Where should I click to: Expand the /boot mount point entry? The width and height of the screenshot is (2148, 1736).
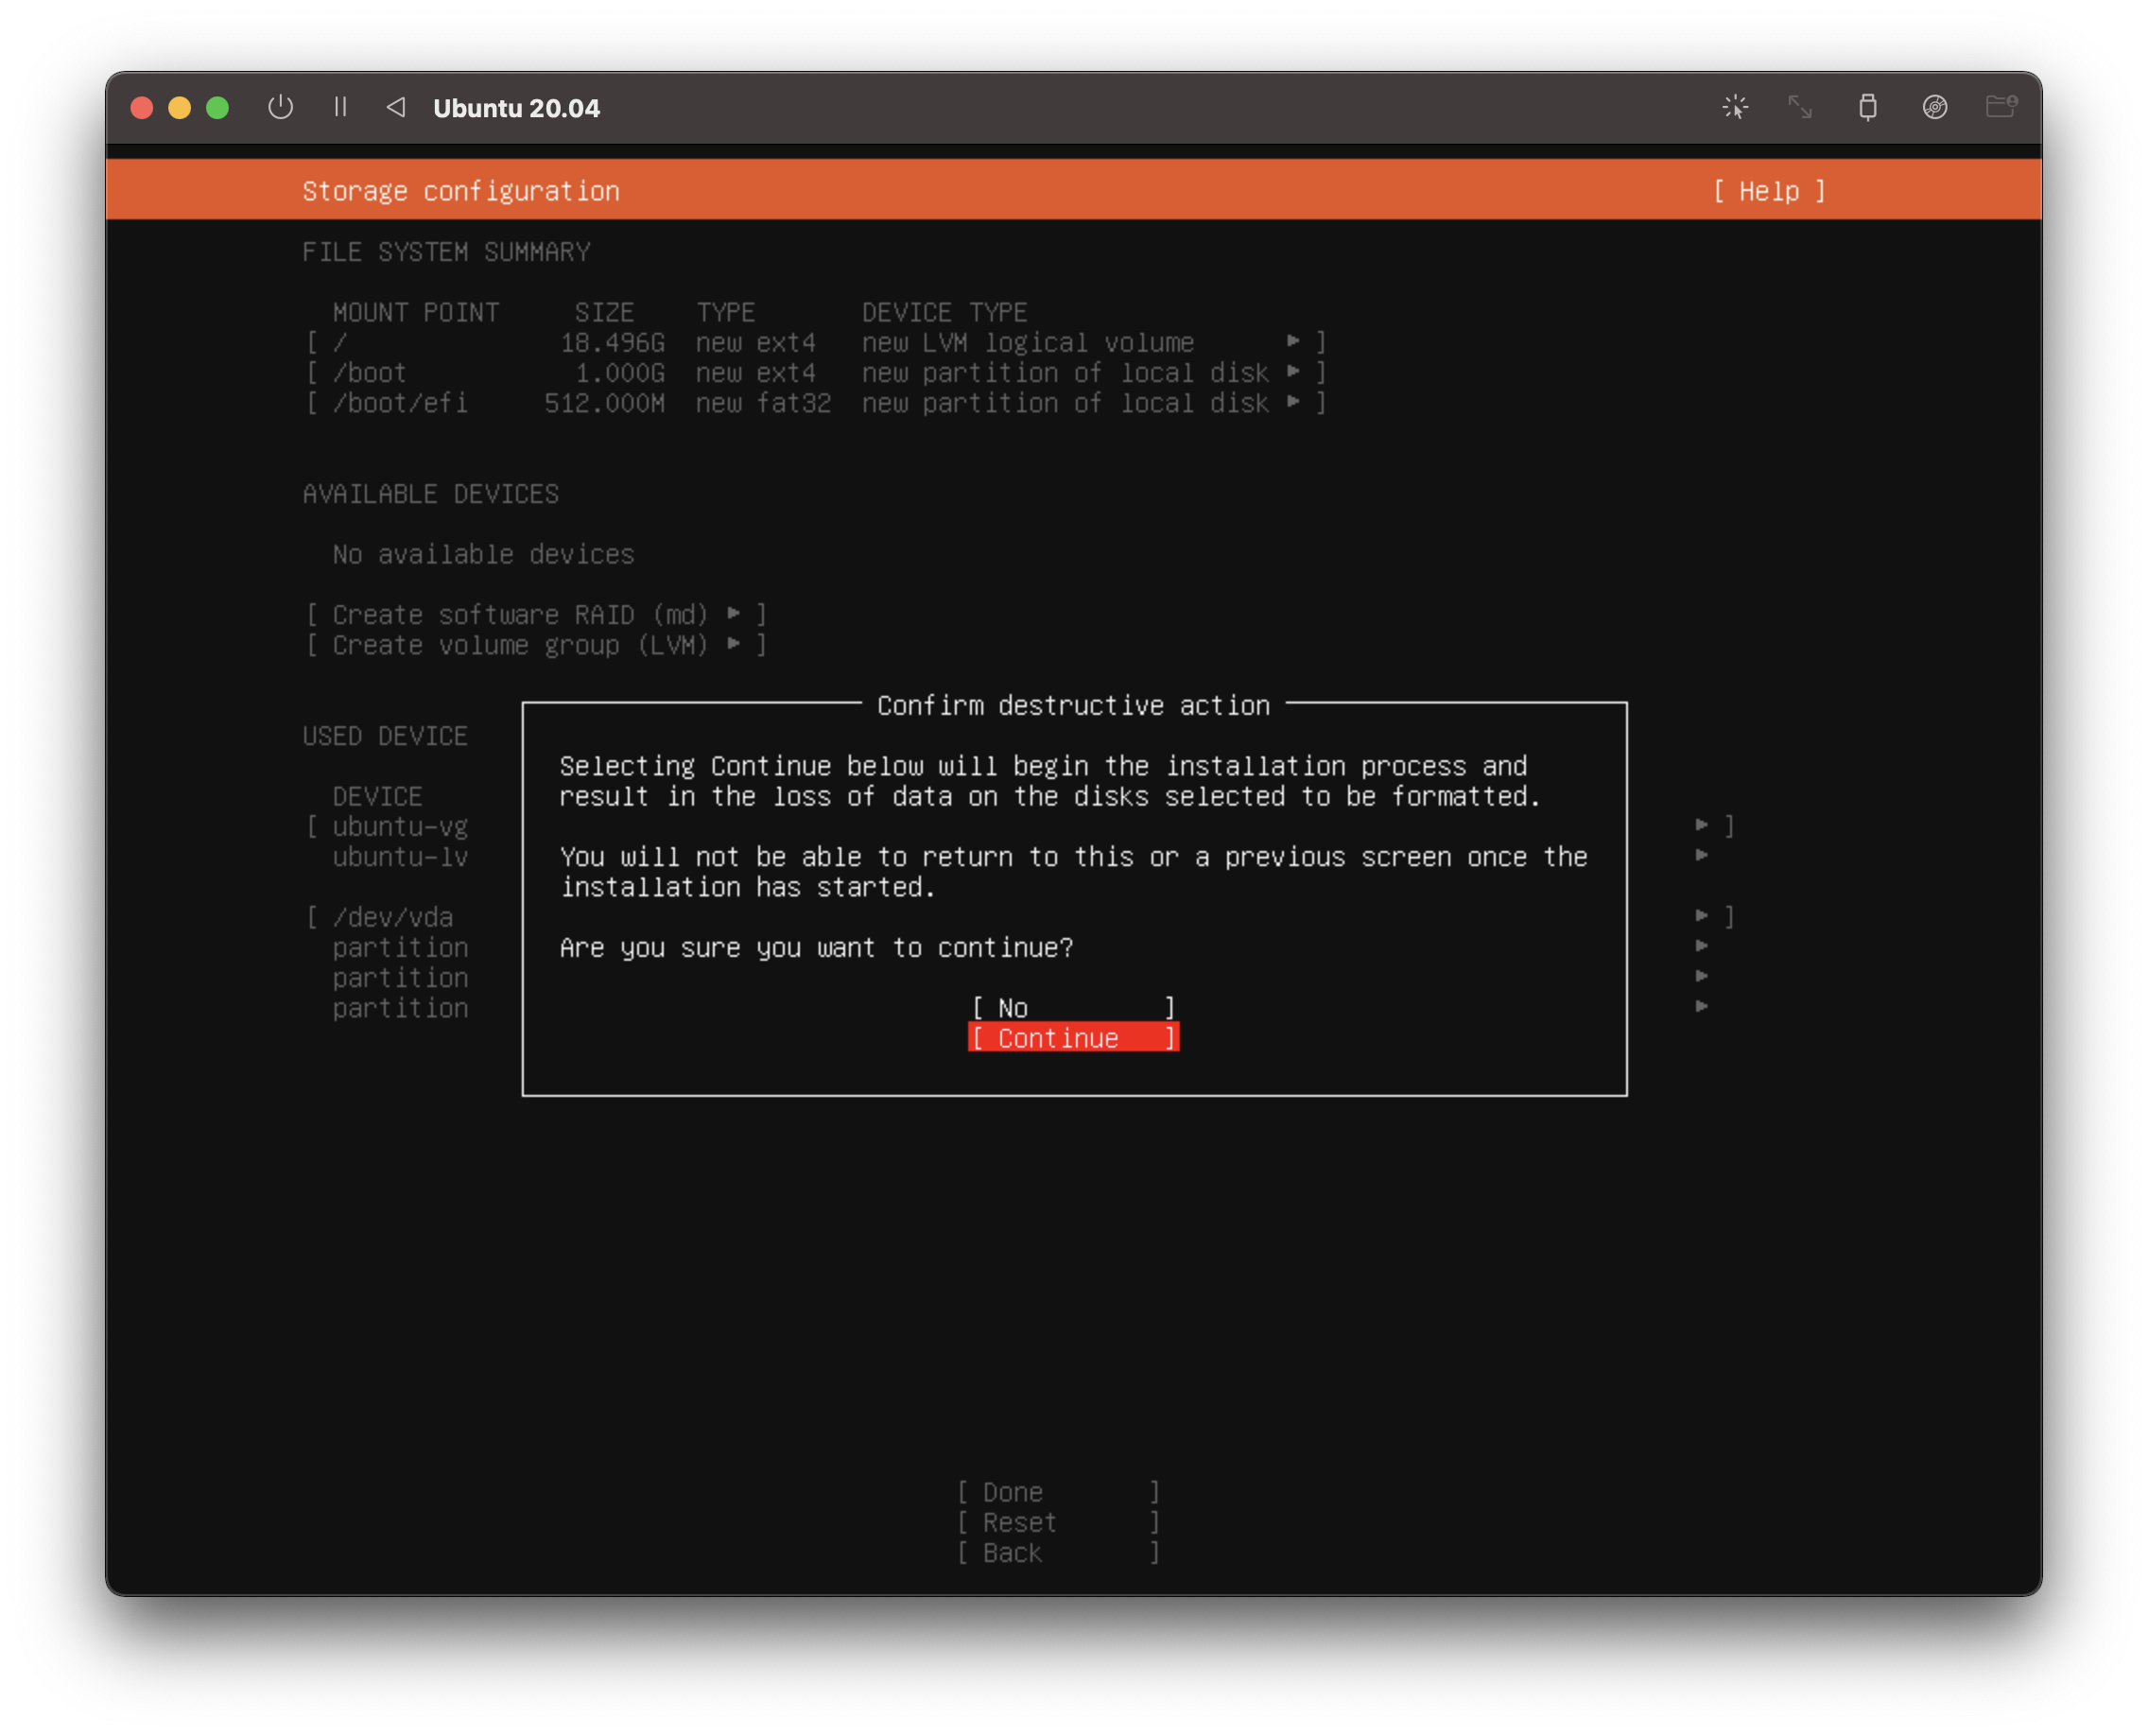815,373
